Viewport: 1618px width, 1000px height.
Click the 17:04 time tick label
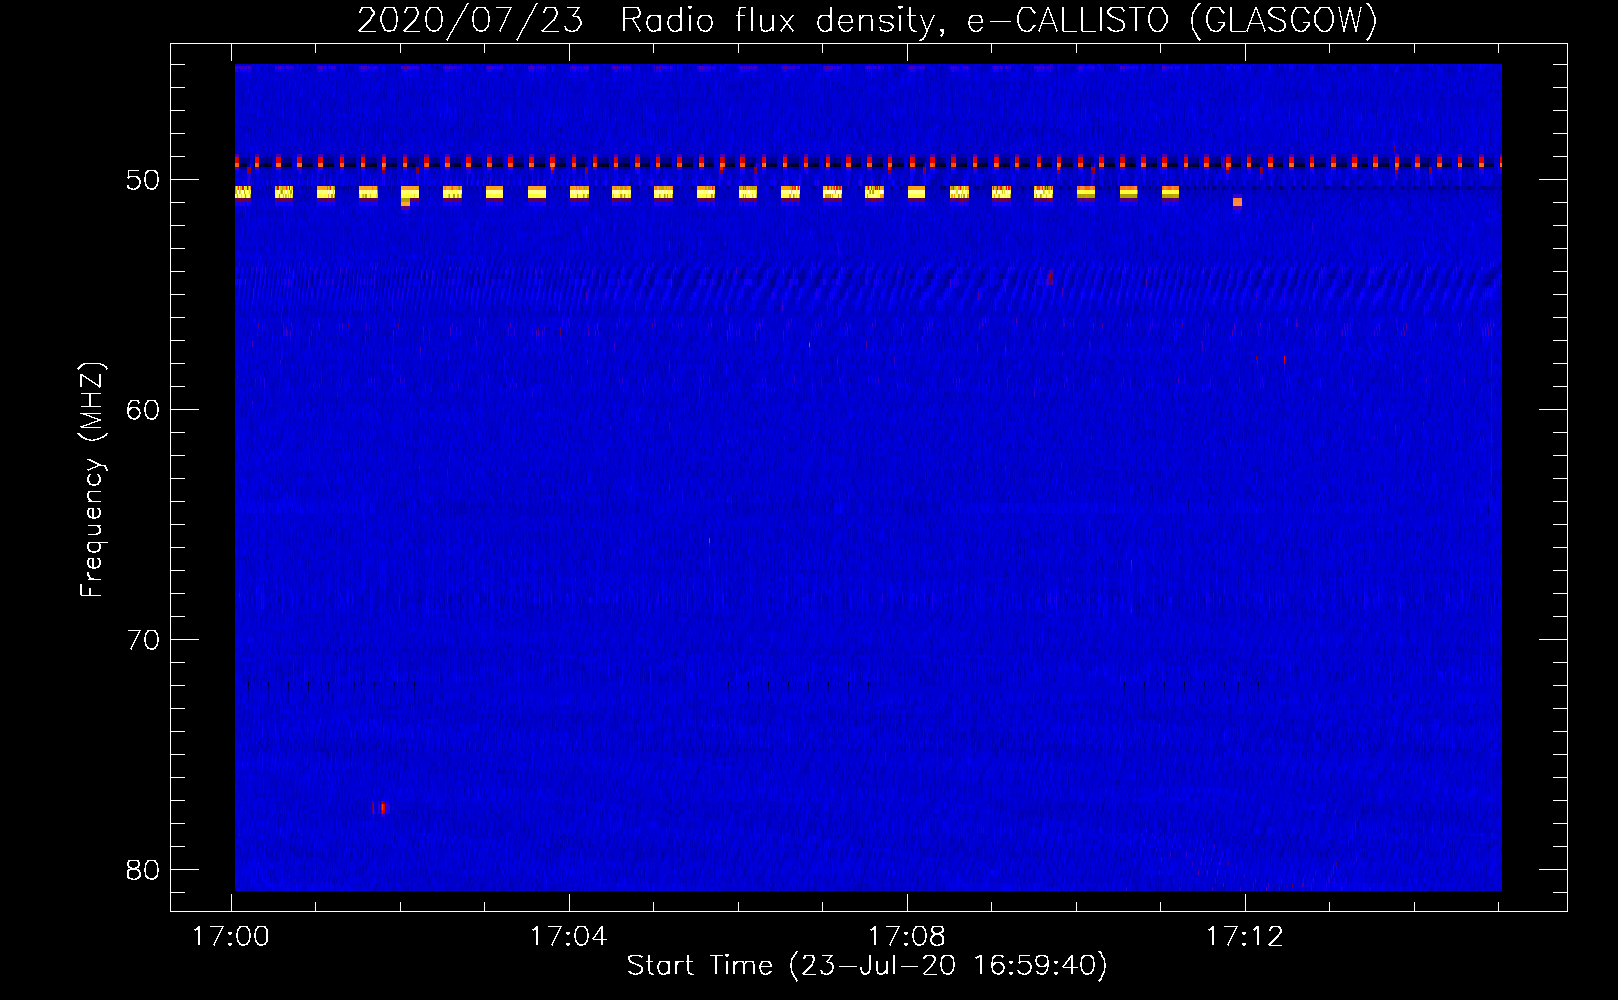(569, 937)
